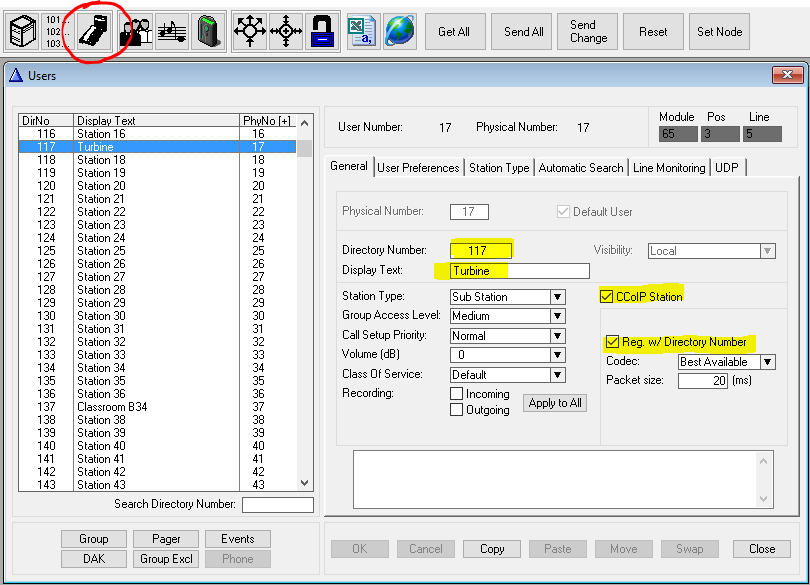
Task: Open the 101 102 103 directory numbers icon
Action: pyautogui.click(x=58, y=31)
